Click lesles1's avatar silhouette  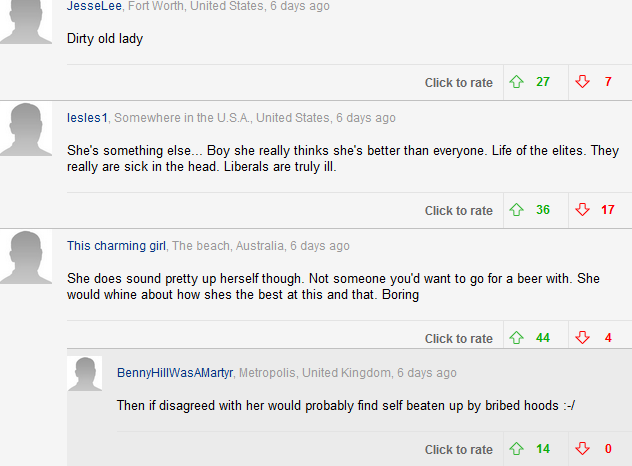(x=26, y=129)
